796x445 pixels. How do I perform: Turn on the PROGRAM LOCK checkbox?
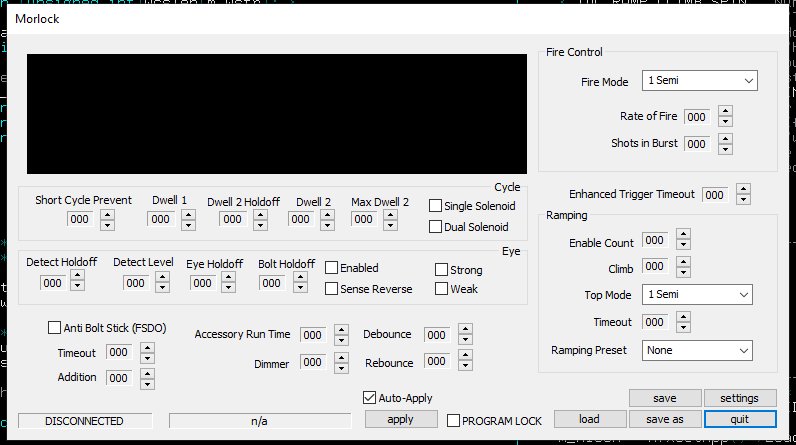point(454,421)
